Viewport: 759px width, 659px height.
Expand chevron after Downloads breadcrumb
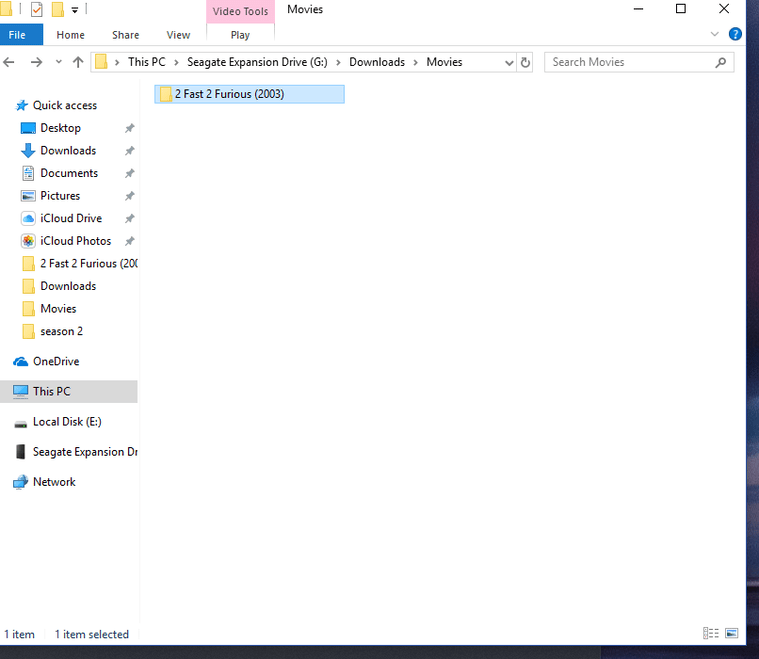416,62
